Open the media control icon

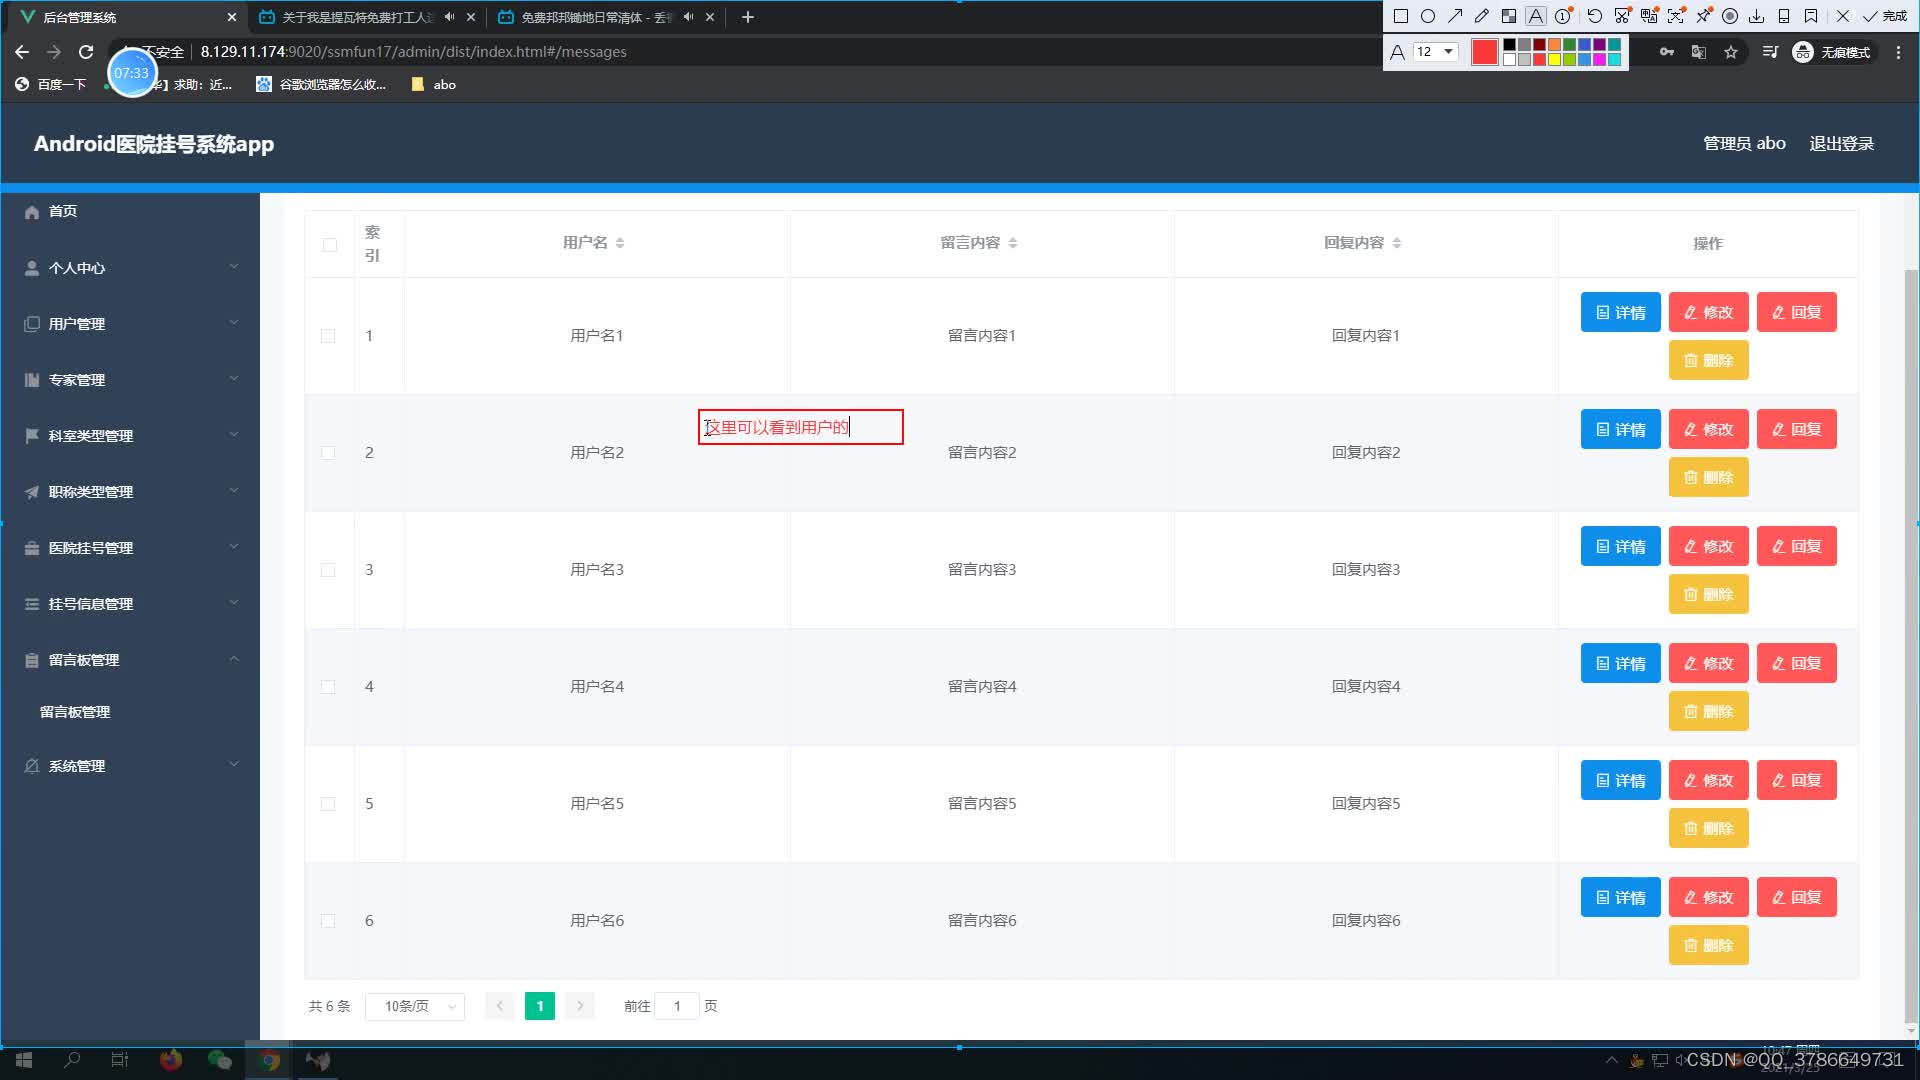(x=1770, y=52)
